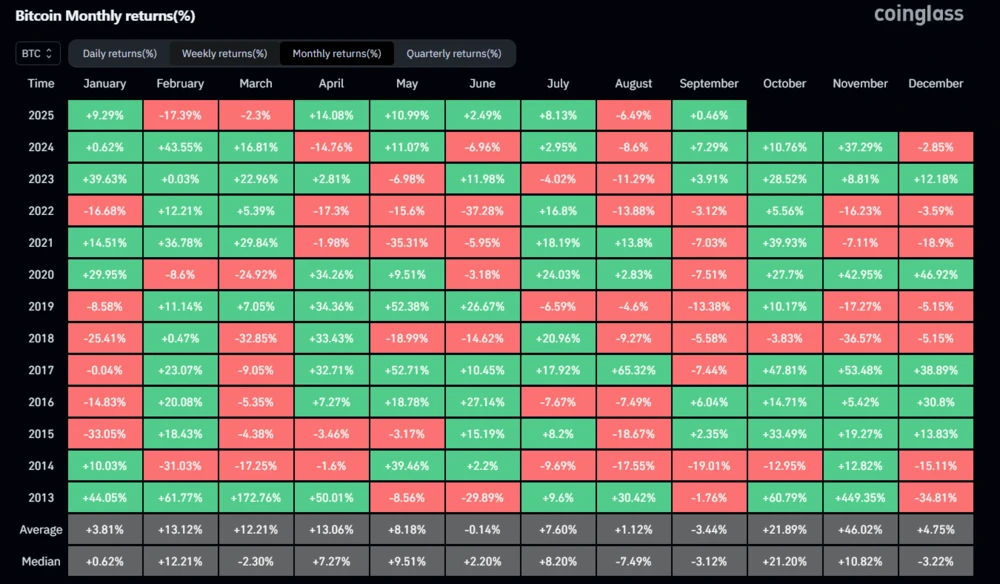The height and width of the screenshot is (584, 1000).
Task: Click the coinglass logo
Action: [918, 15]
